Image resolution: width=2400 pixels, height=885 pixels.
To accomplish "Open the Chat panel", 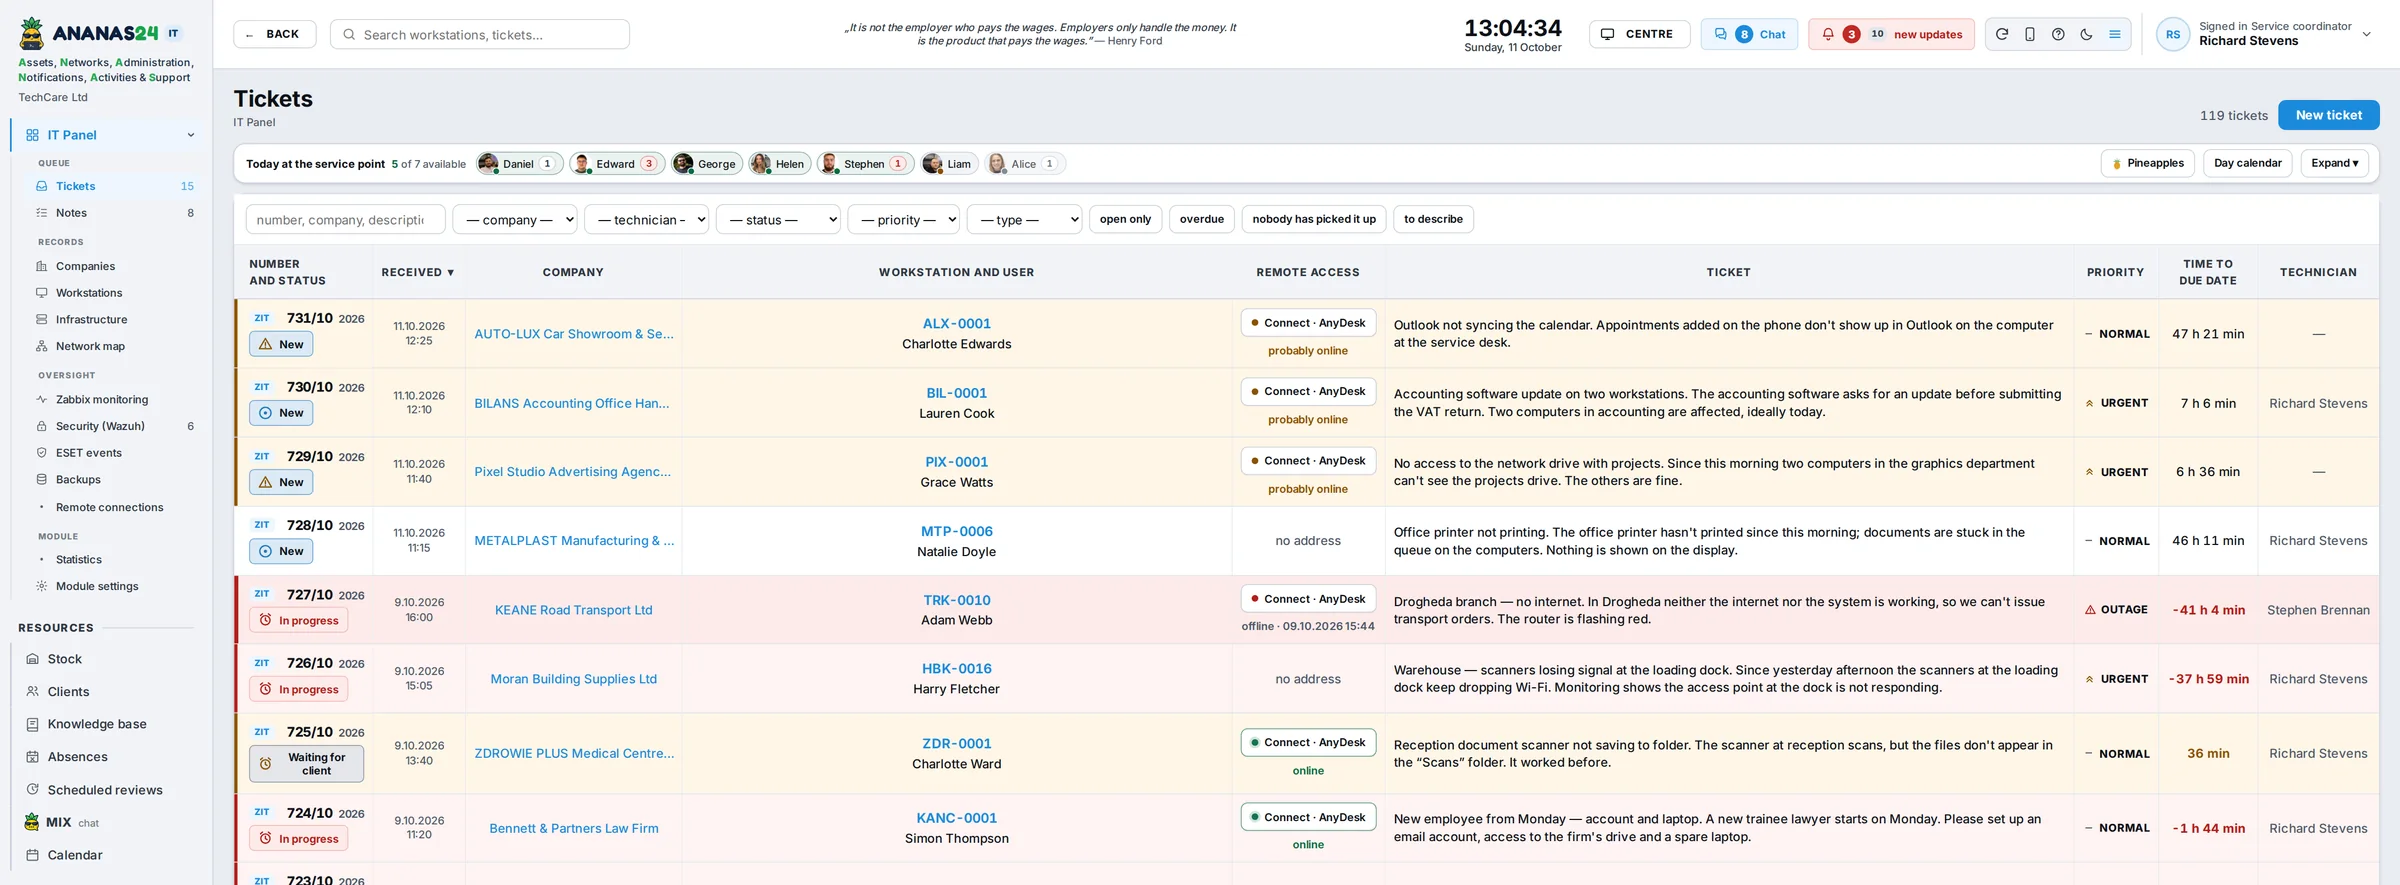I will pos(1749,34).
